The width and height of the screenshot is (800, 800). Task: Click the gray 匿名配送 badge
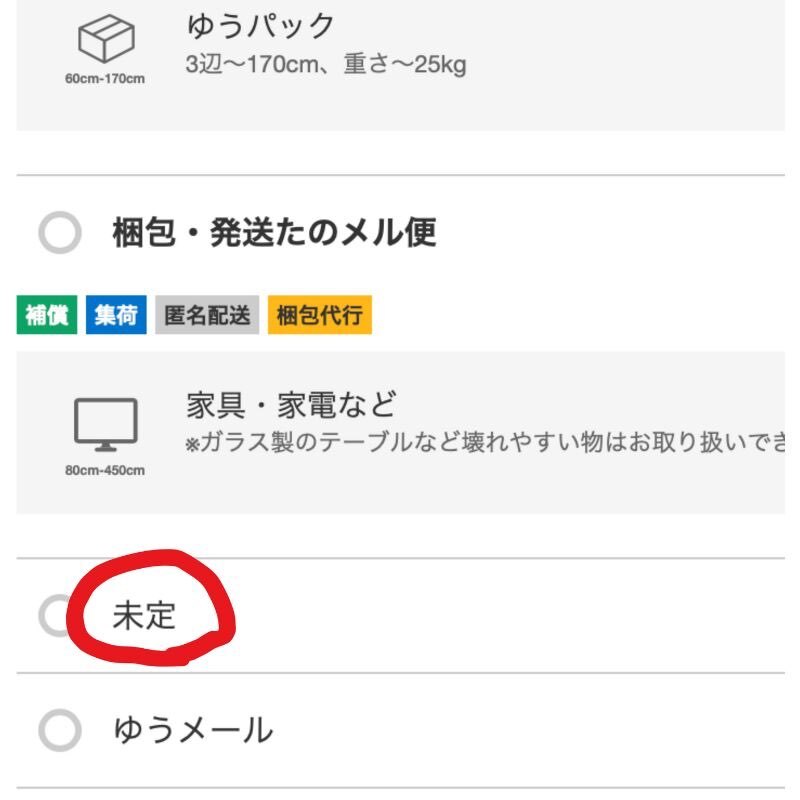tap(207, 316)
